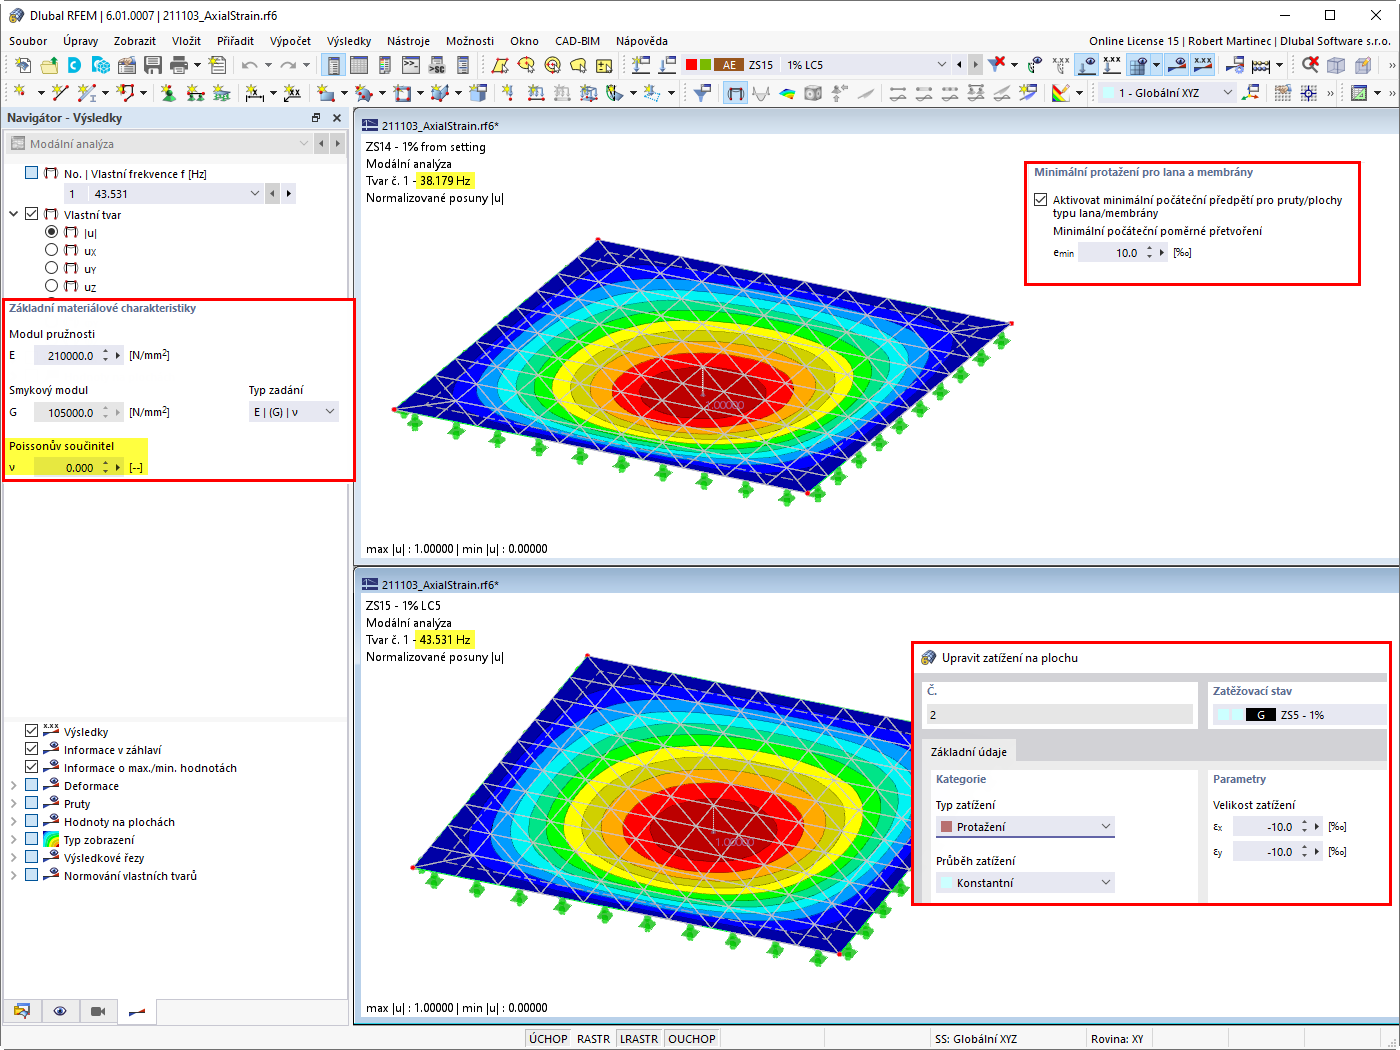Screen dimensions: 1400x1050
Task: Click the isometric box view icon
Action: click(x=1336, y=65)
